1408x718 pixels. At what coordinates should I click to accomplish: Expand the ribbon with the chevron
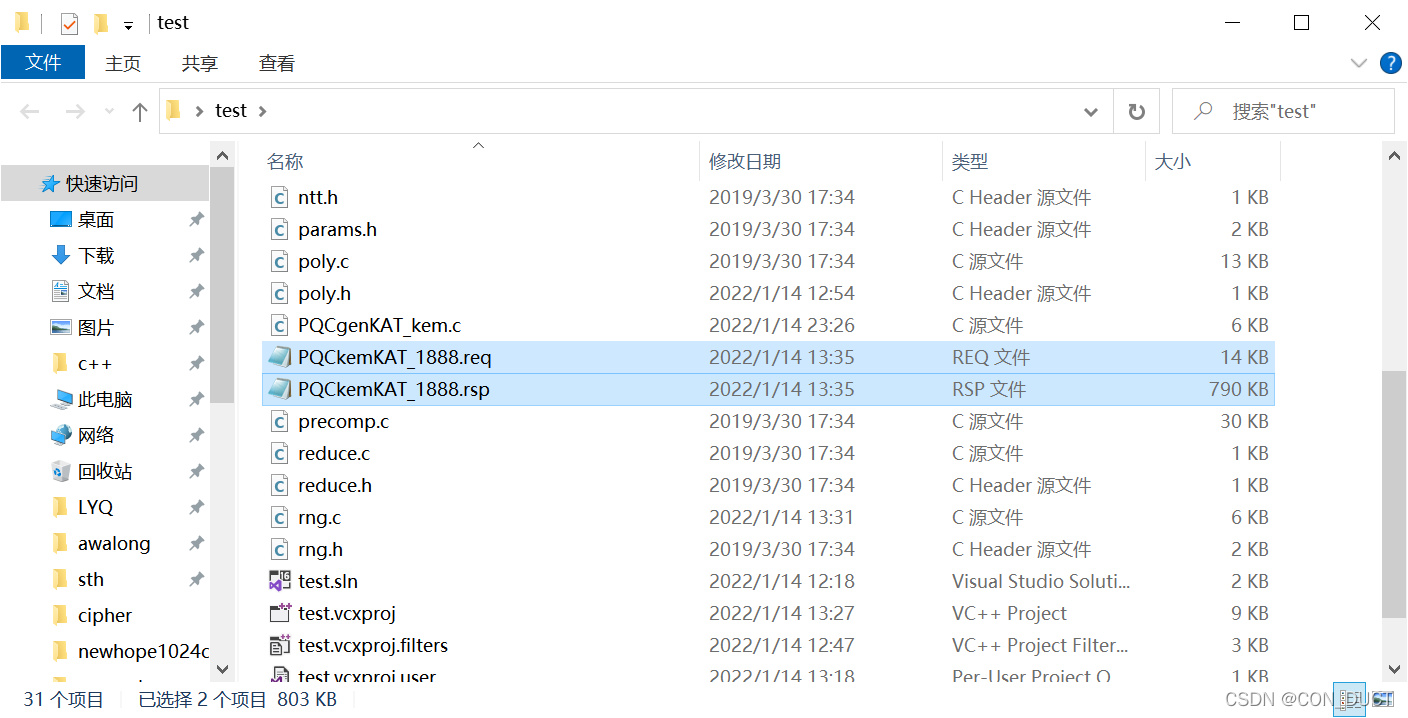point(1358,63)
